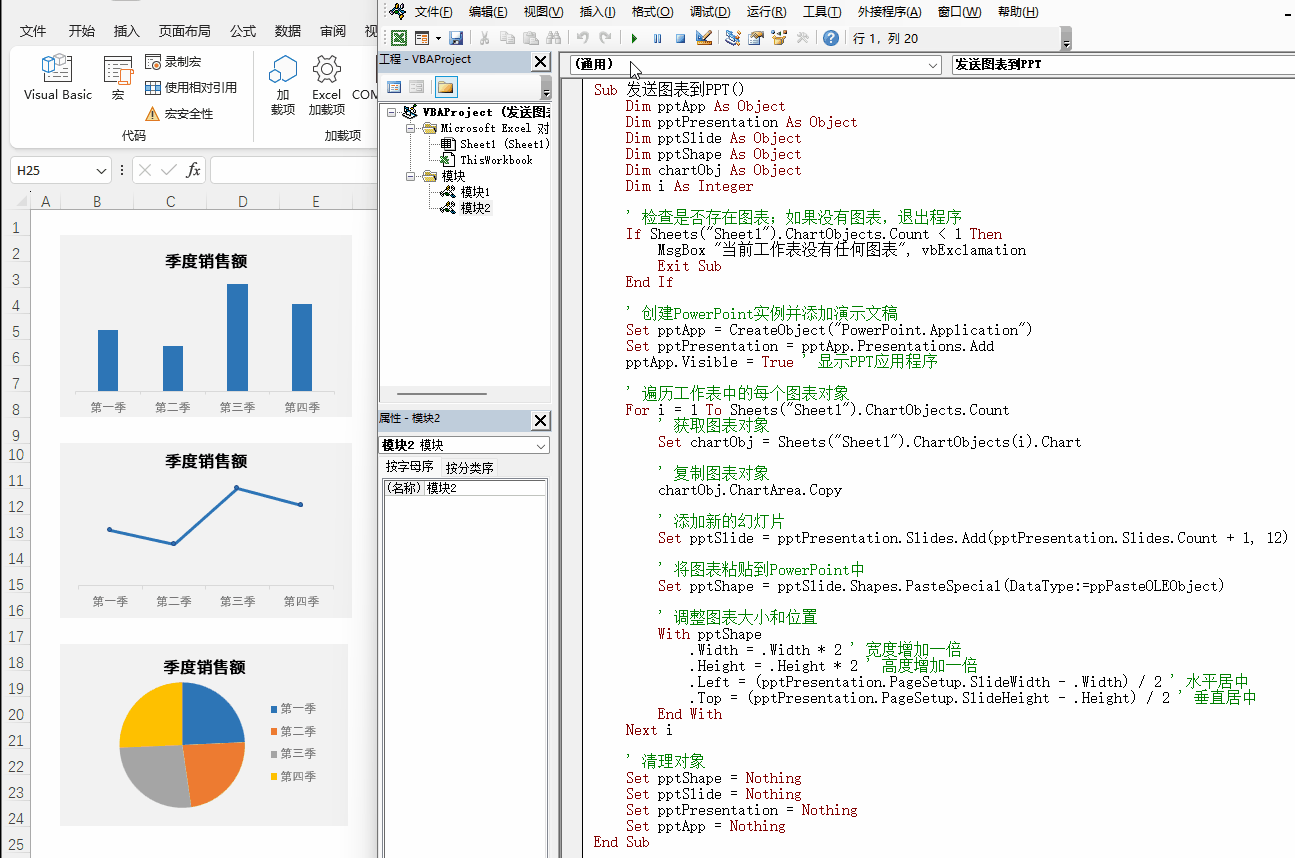The image size is (1295, 858).
Task: Open the Name Box dropdown showing H25
Action: (101, 171)
